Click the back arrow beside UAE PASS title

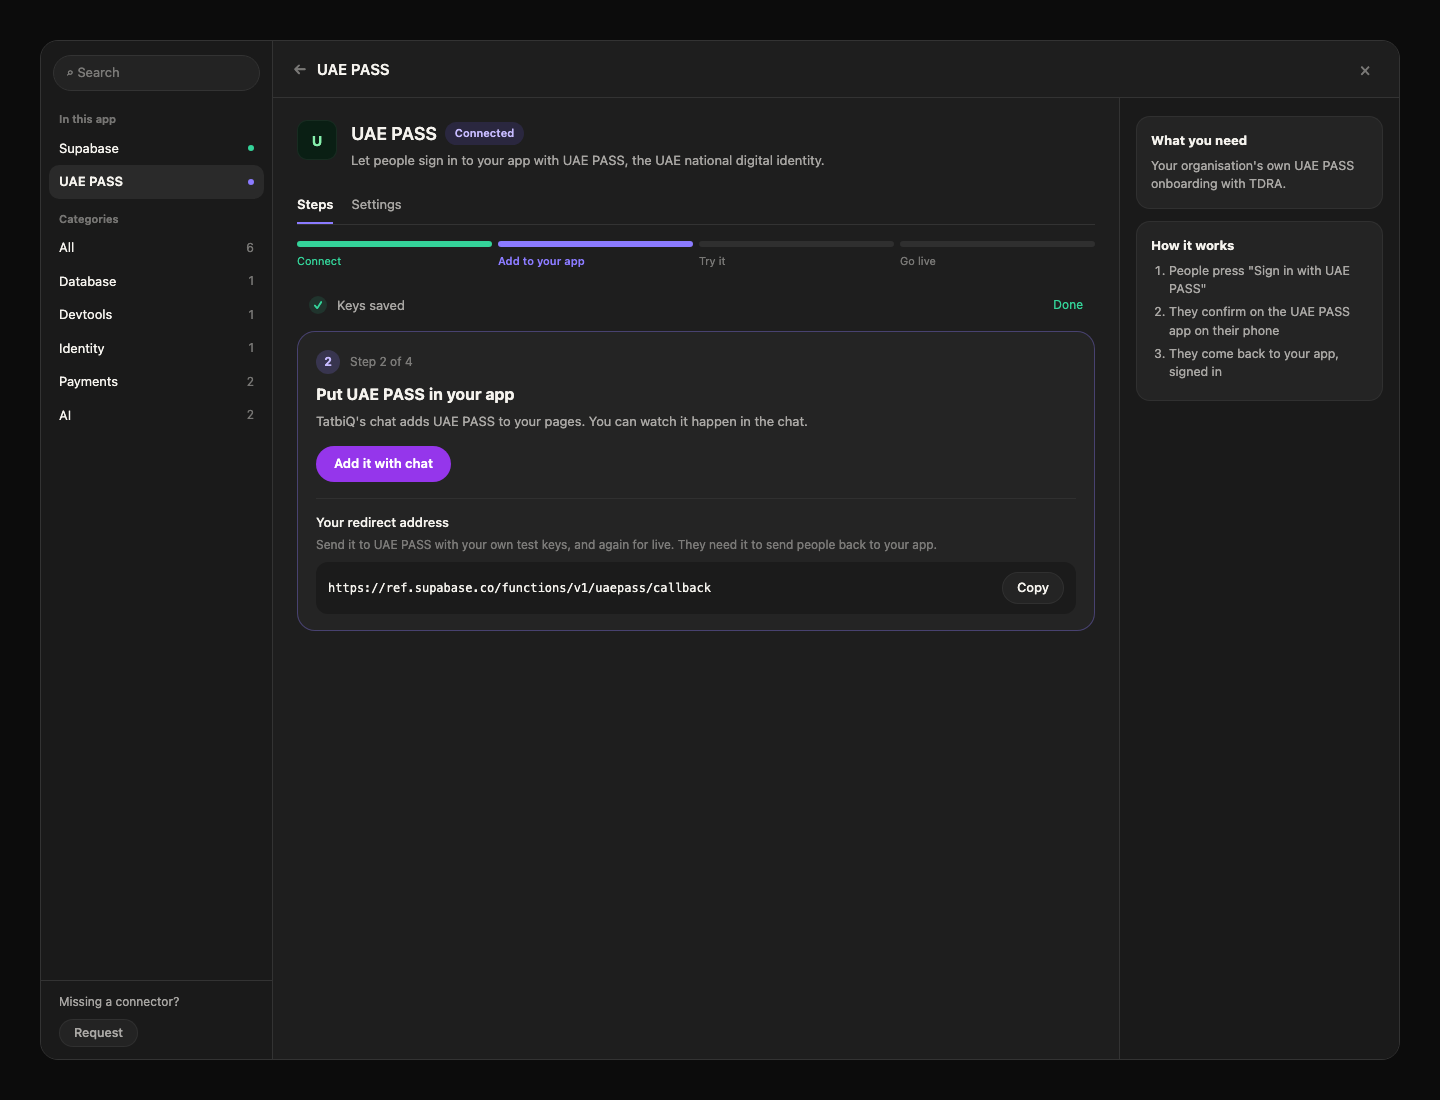point(300,70)
